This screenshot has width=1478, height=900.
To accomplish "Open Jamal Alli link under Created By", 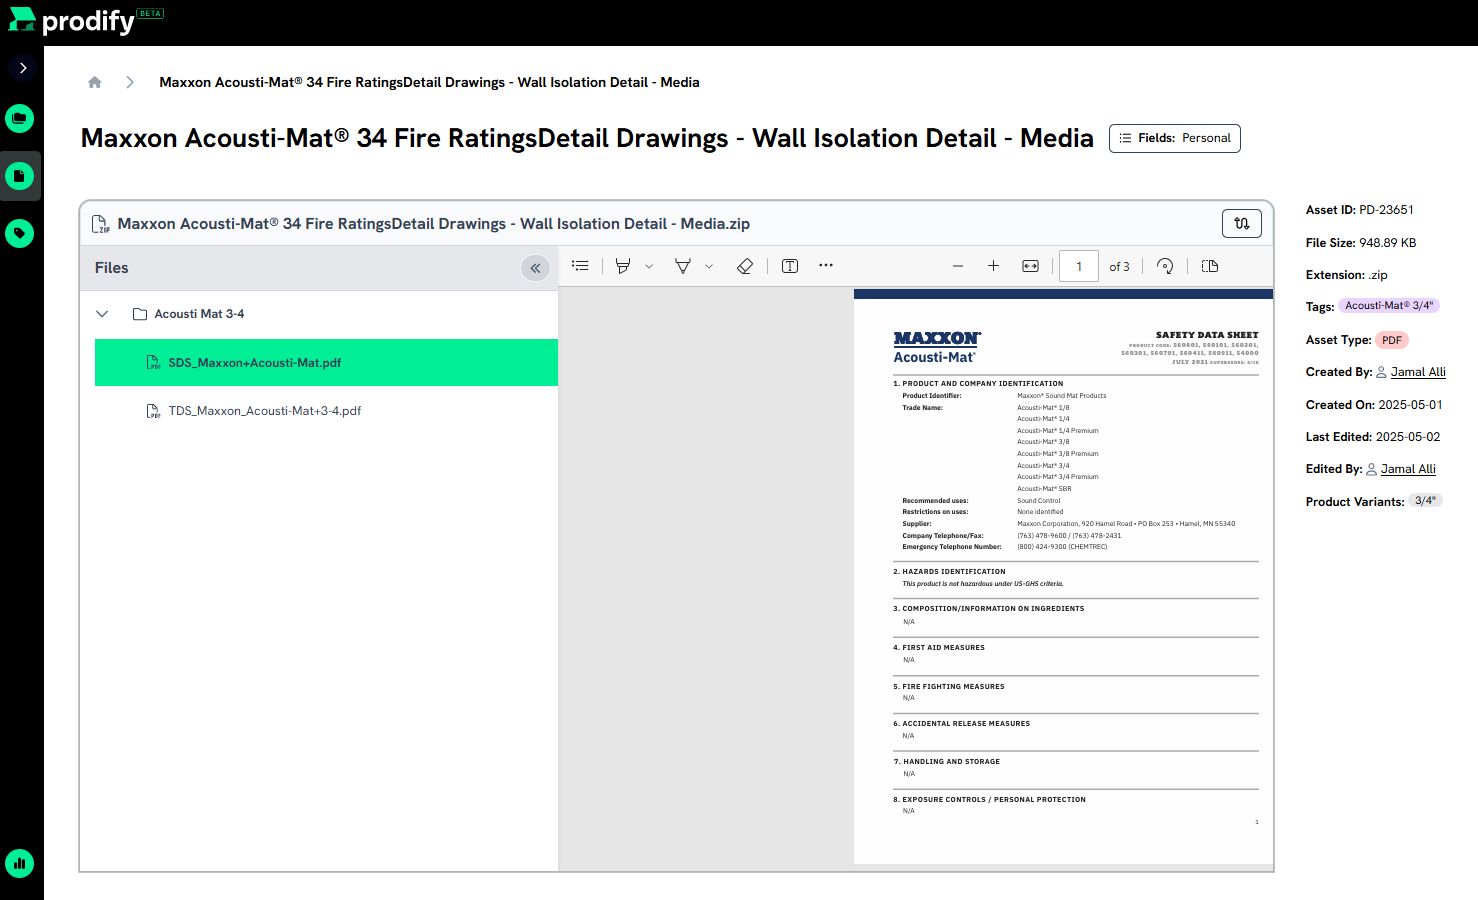I will 1418,372.
